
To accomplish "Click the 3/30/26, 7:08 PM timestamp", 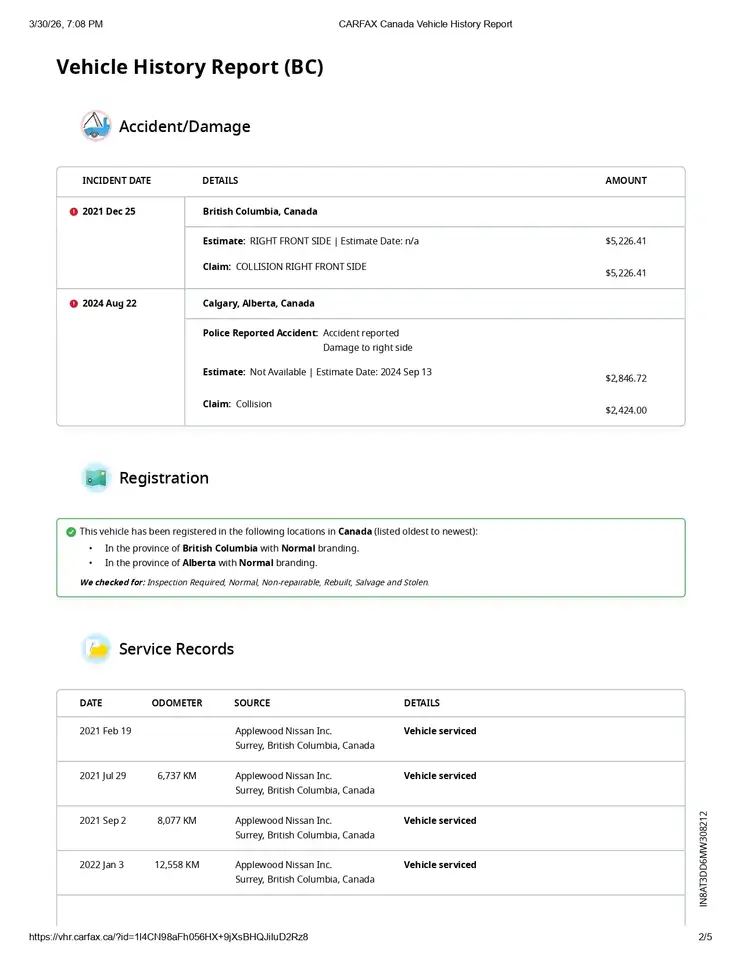I will pos(66,24).
